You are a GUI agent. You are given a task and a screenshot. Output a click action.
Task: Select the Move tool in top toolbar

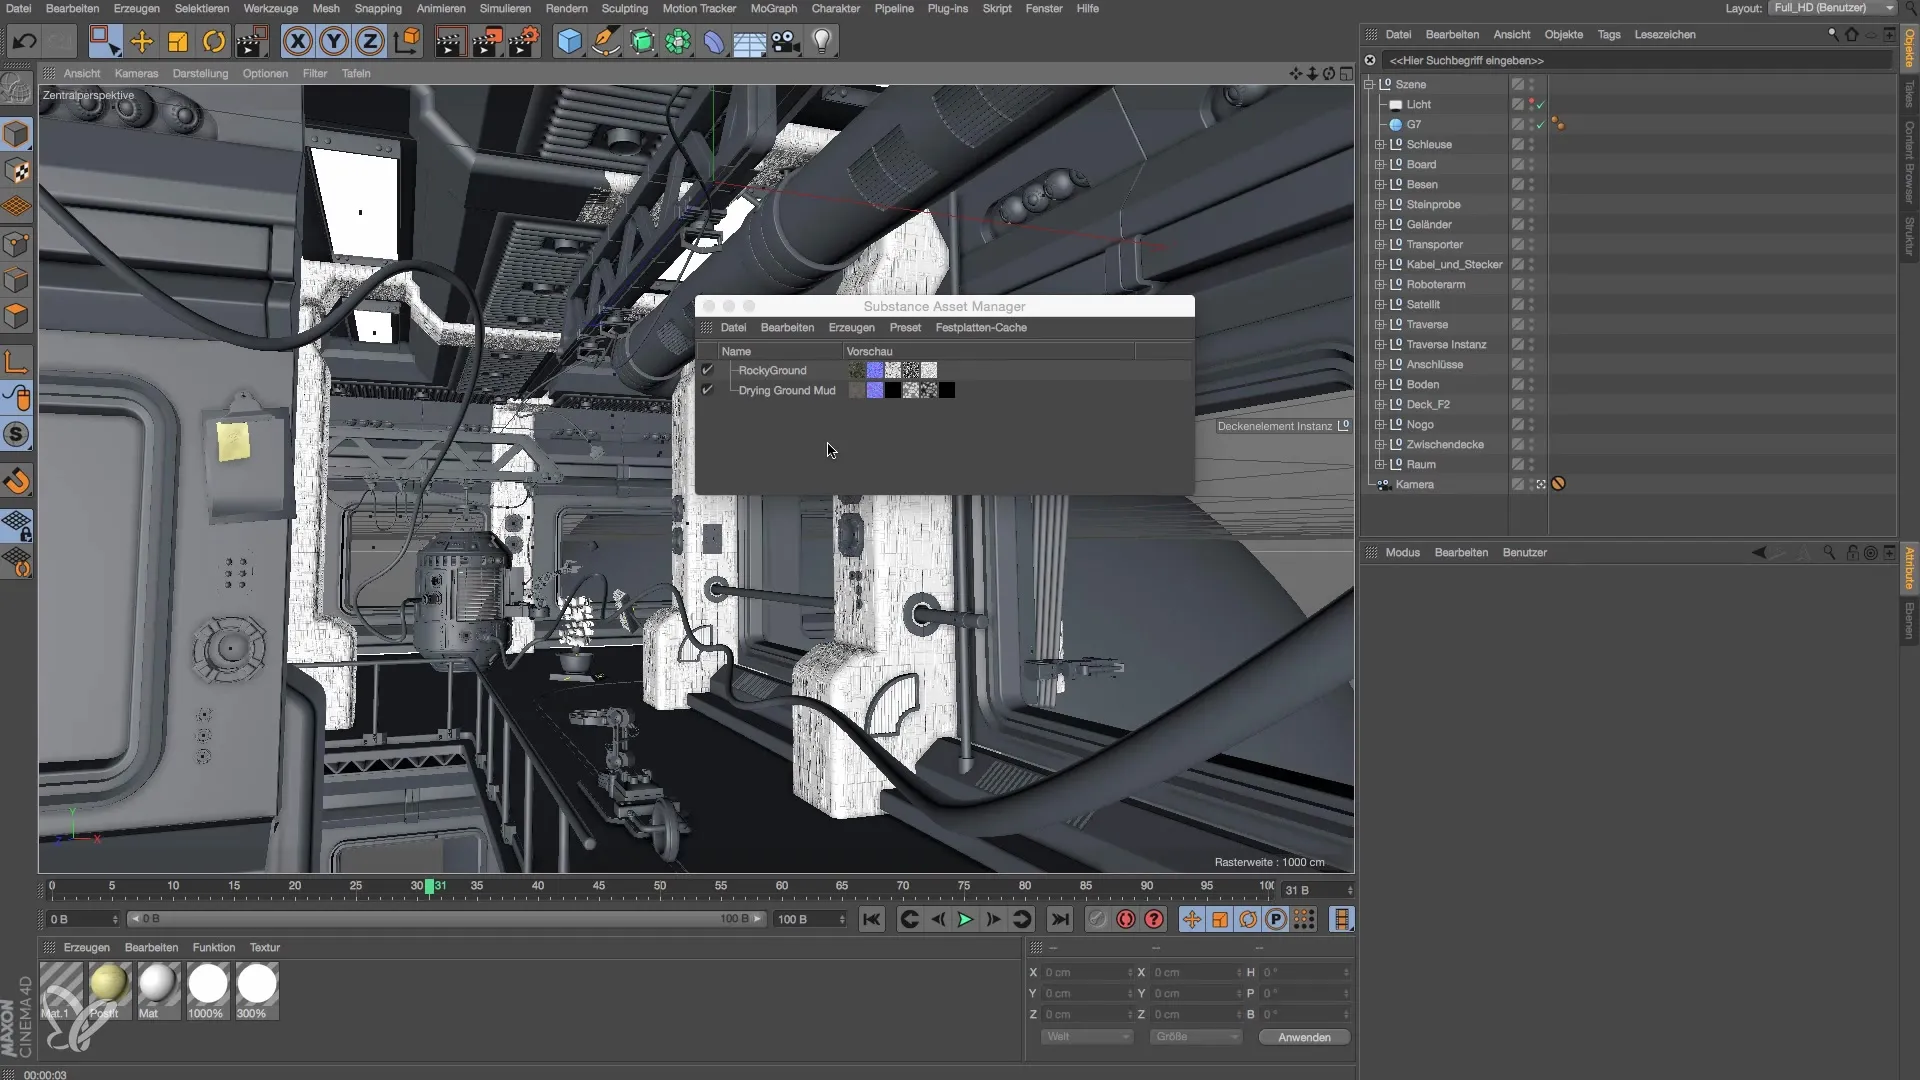click(142, 41)
